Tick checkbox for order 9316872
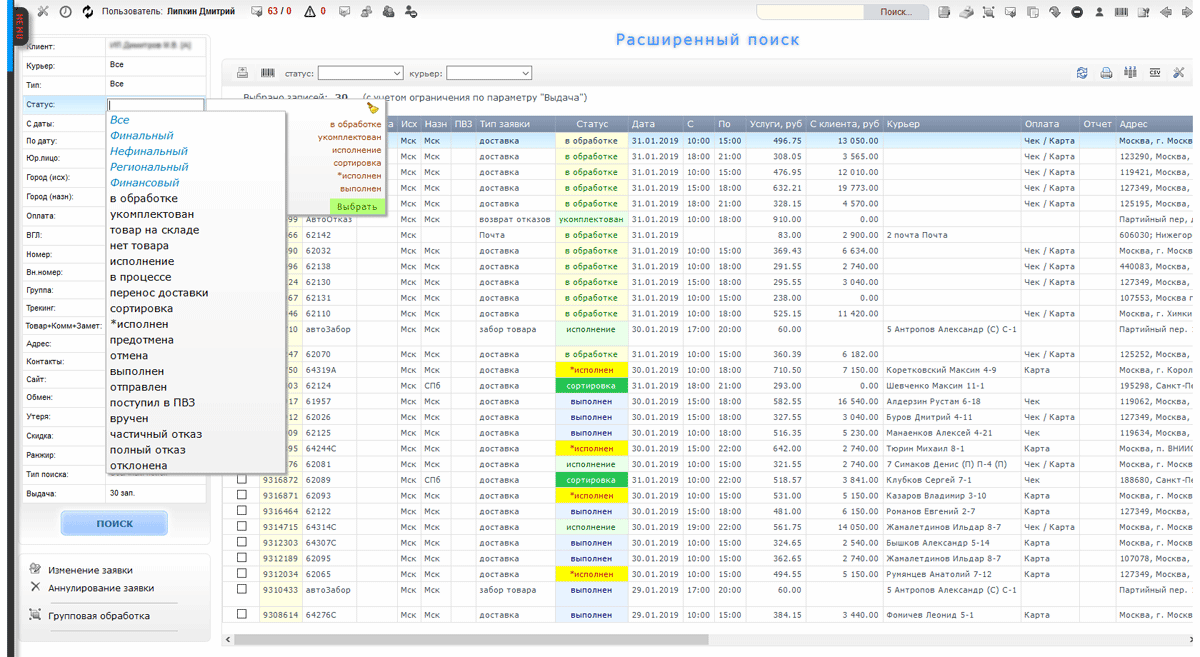This screenshot has width=1200, height=657. pos(241,480)
